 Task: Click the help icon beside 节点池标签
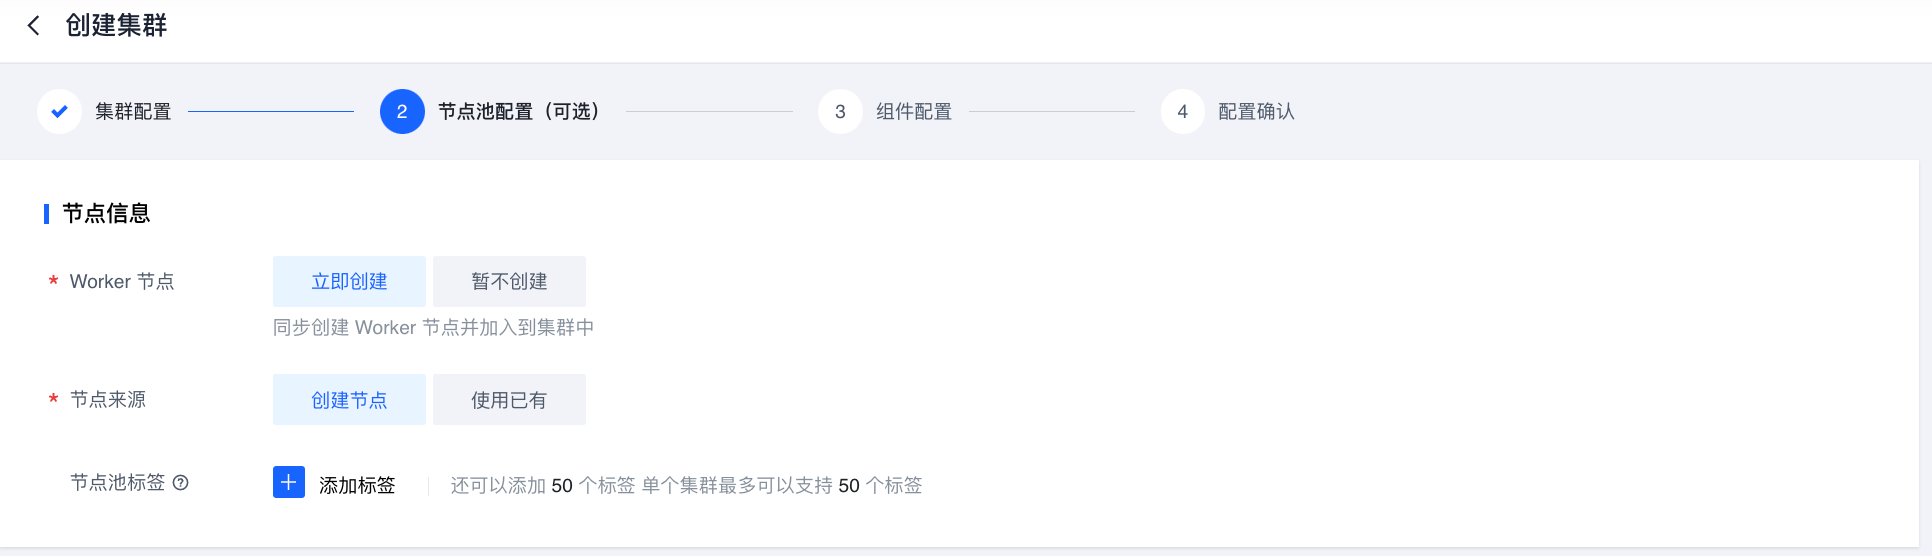(x=181, y=483)
